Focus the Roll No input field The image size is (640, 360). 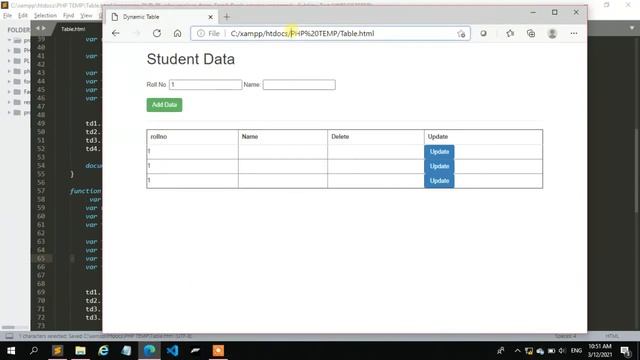click(x=205, y=84)
